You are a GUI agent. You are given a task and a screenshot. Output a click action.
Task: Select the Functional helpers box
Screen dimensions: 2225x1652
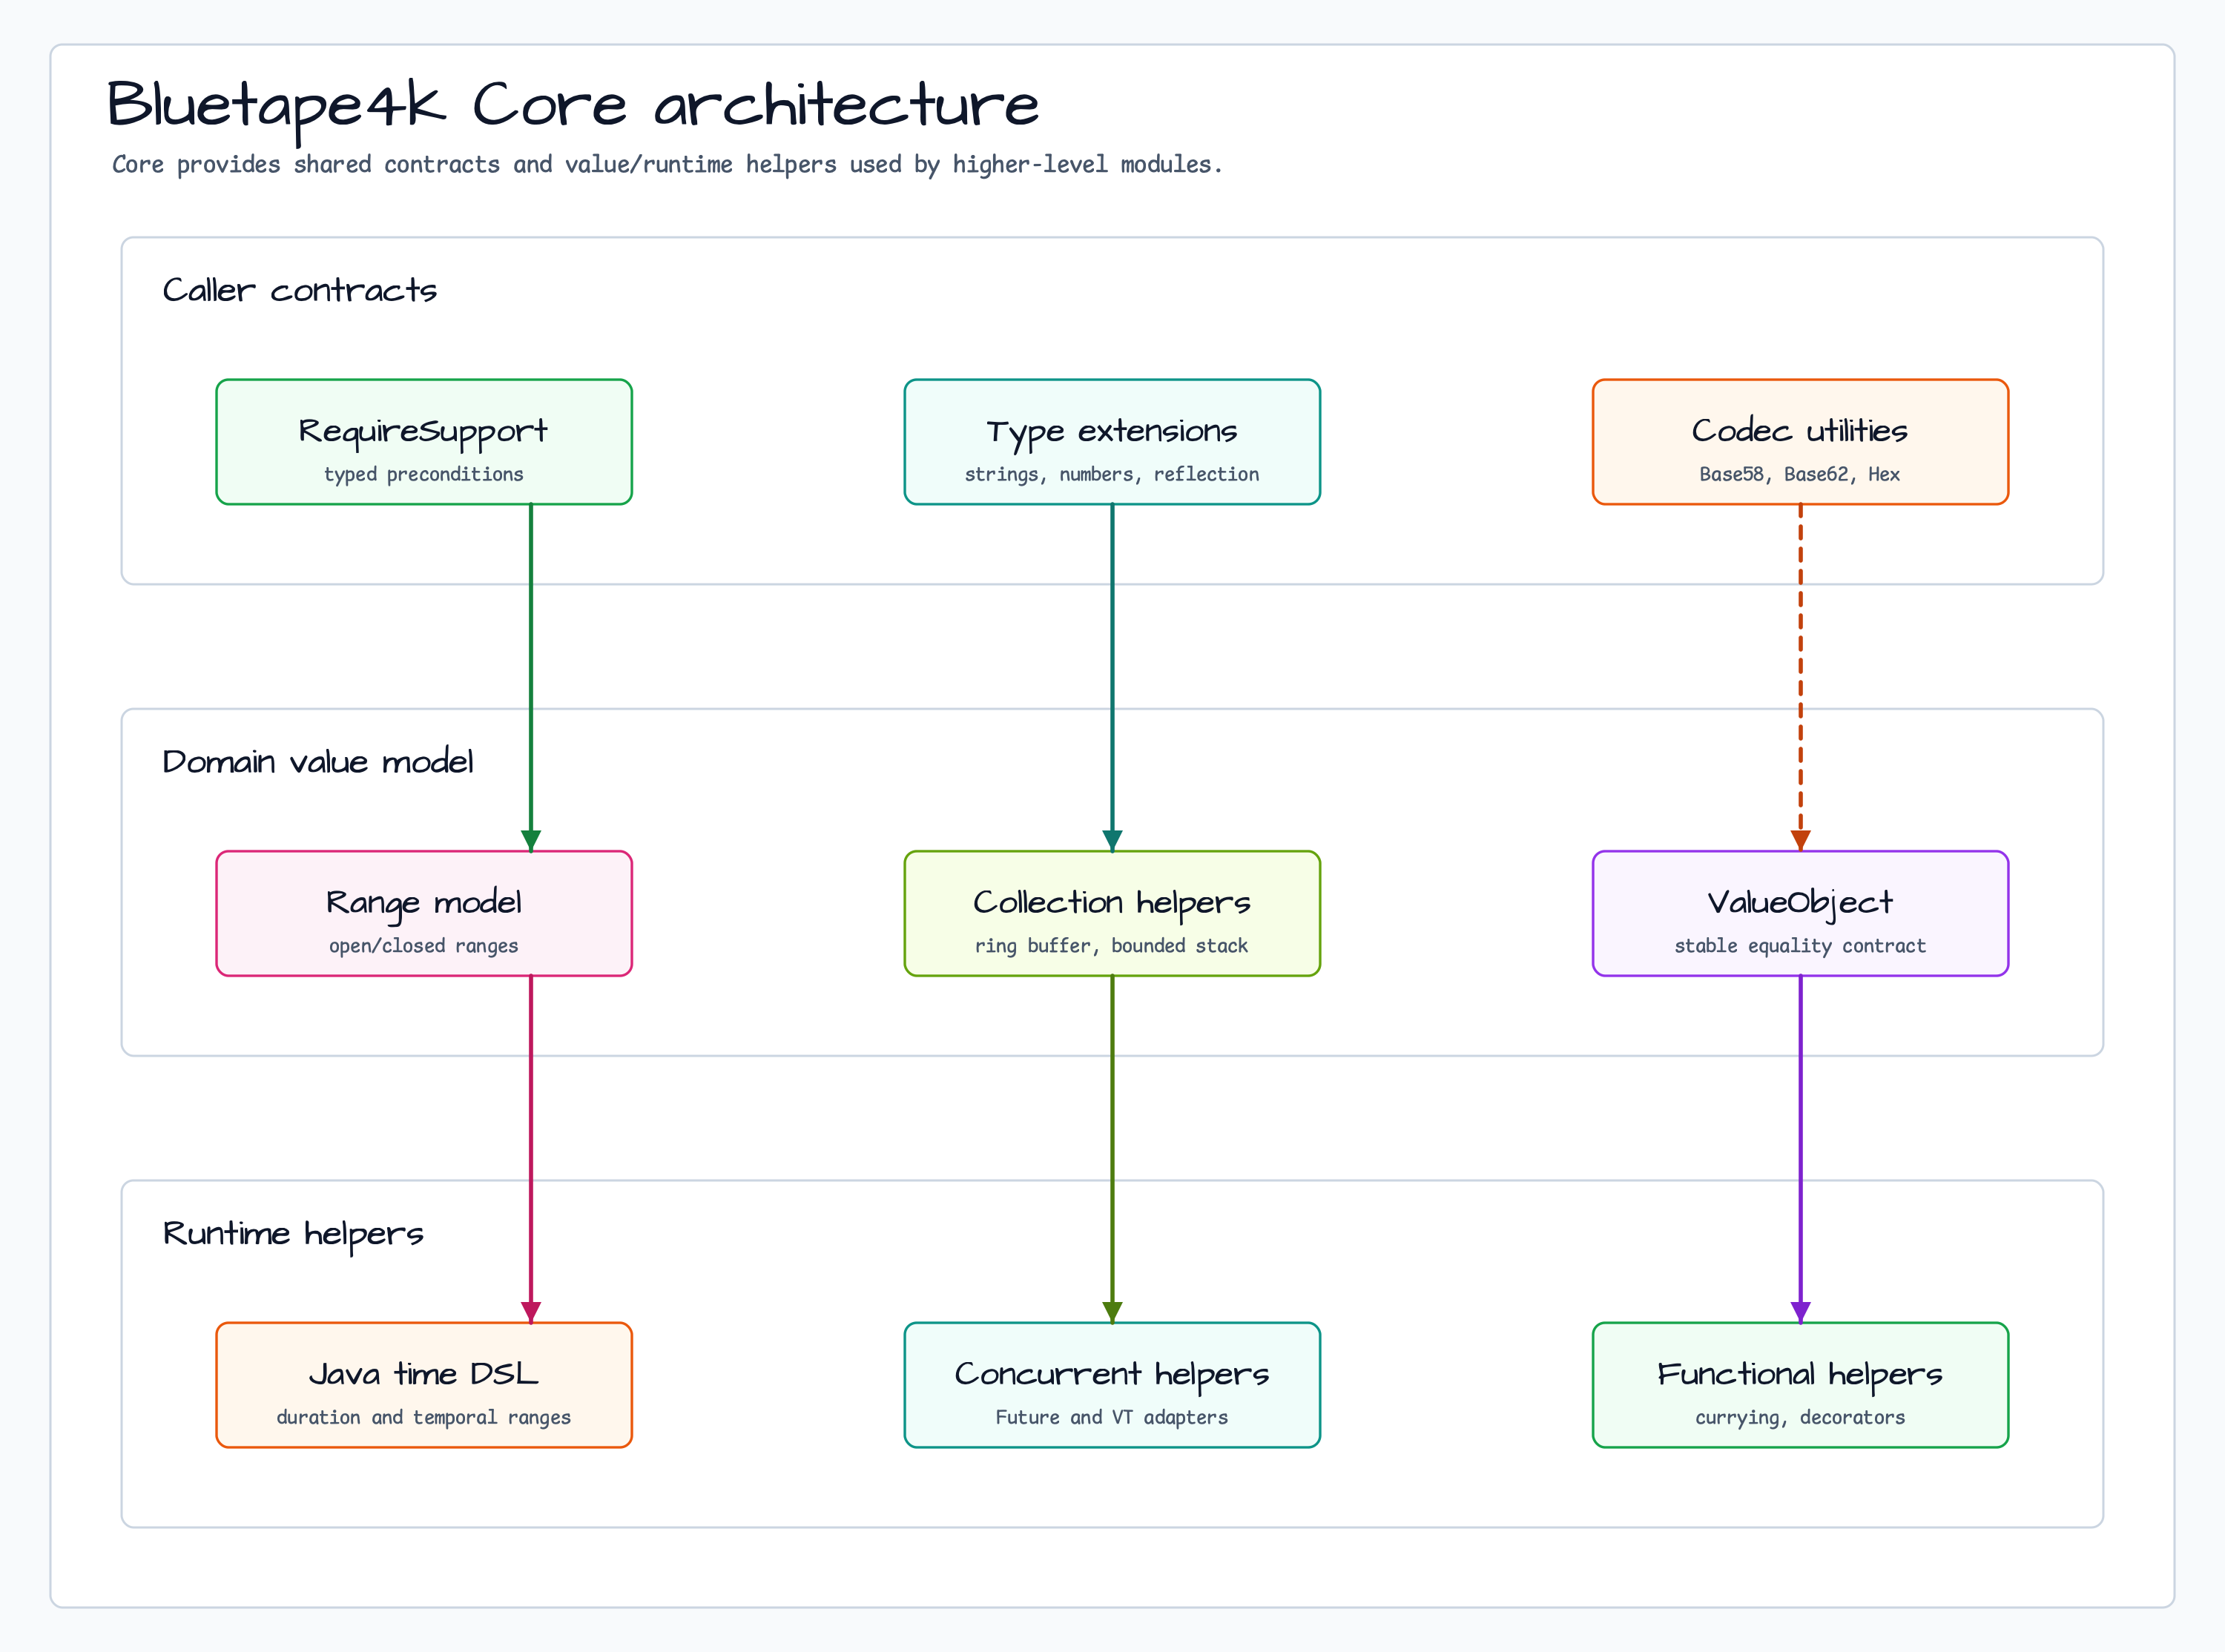(x=1800, y=1385)
